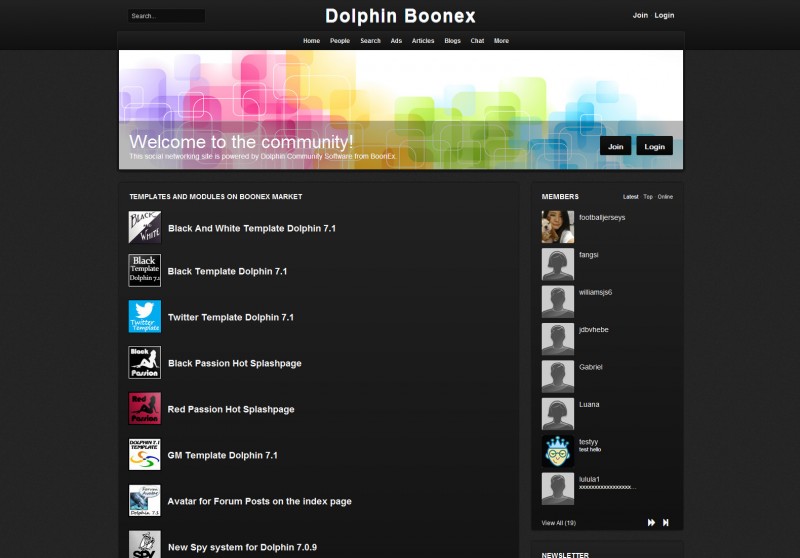Click fangsi username
The image size is (800, 558).
click(x=589, y=255)
